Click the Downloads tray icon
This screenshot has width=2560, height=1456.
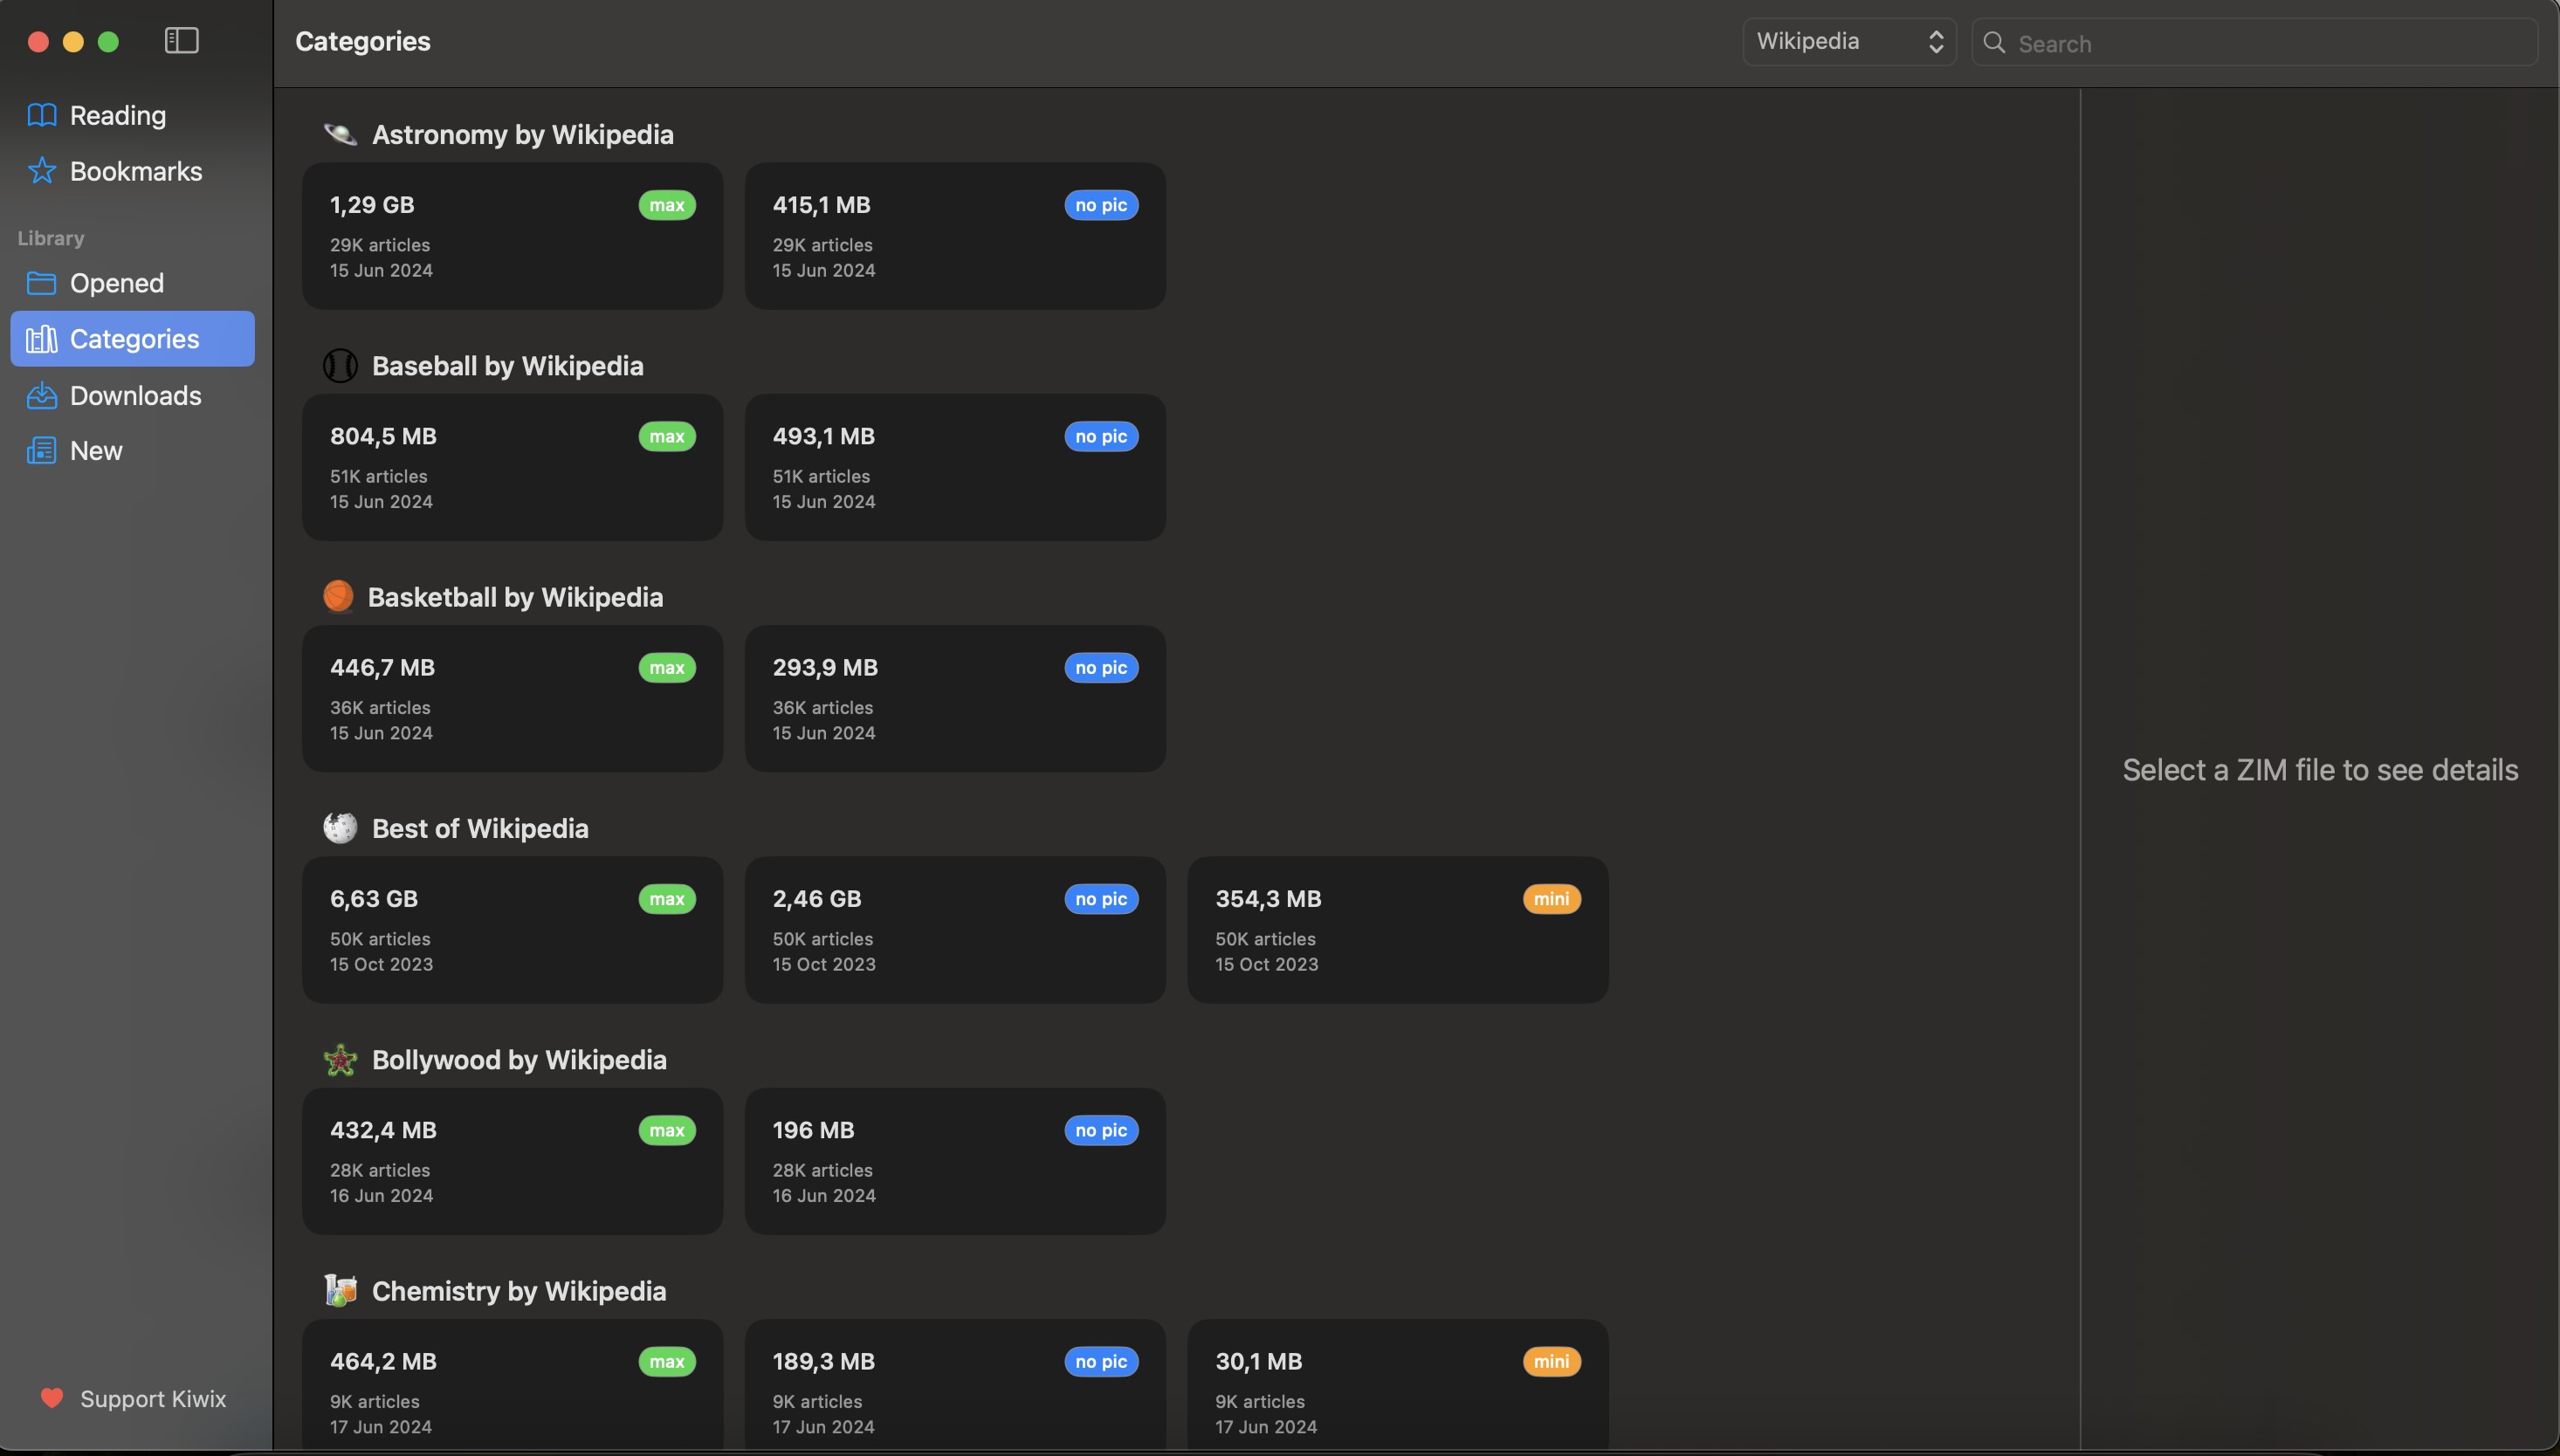point(41,395)
